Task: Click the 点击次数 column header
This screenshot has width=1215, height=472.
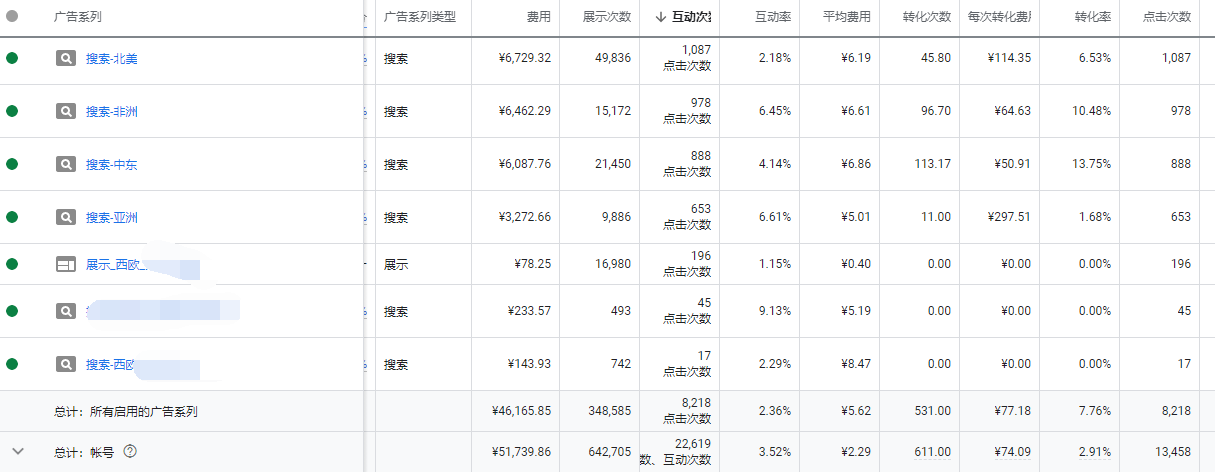Action: [x=1167, y=17]
